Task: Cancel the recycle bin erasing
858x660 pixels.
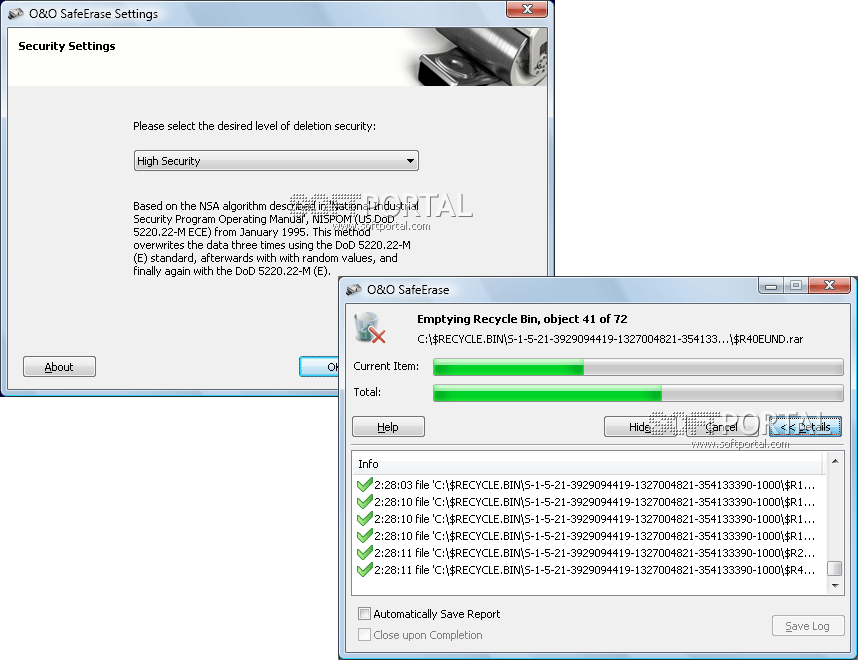Action: pyautogui.click(x=722, y=427)
